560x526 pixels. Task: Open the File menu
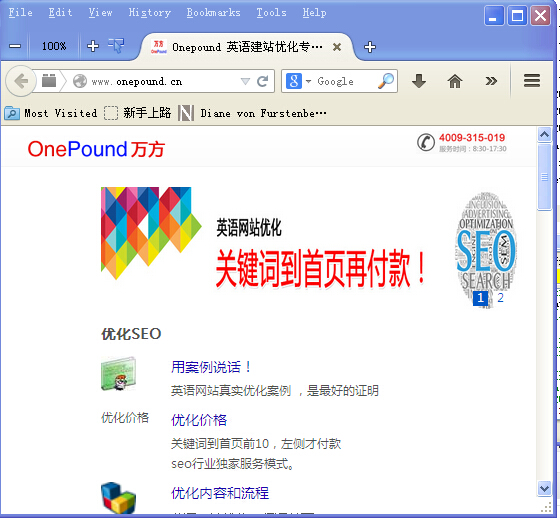pos(20,12)
